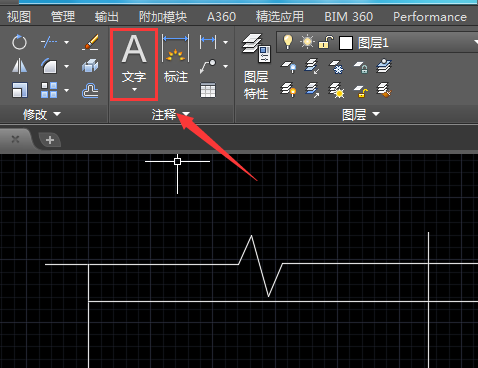Click the Match Layer tool icon

[x=384, y=90]
